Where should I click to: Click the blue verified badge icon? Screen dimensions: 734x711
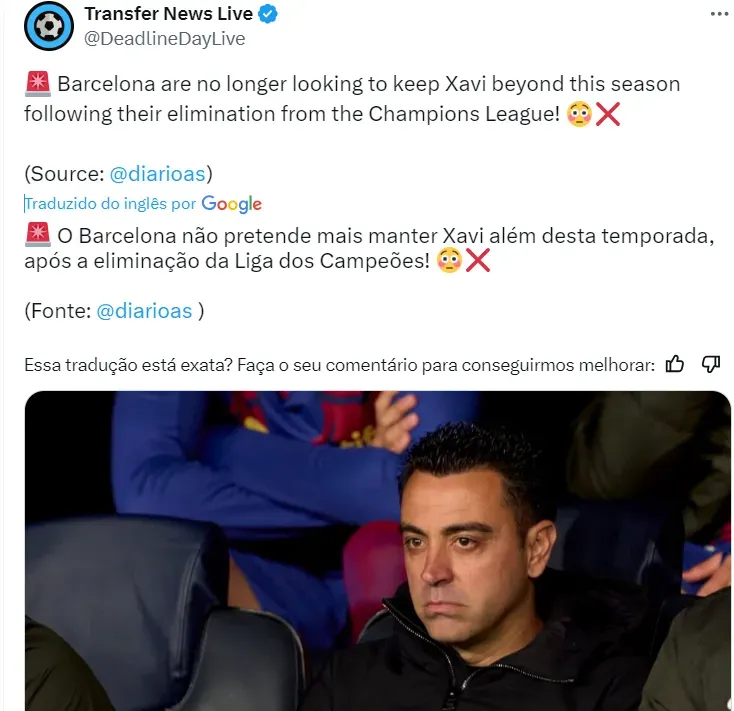point(268,14)
